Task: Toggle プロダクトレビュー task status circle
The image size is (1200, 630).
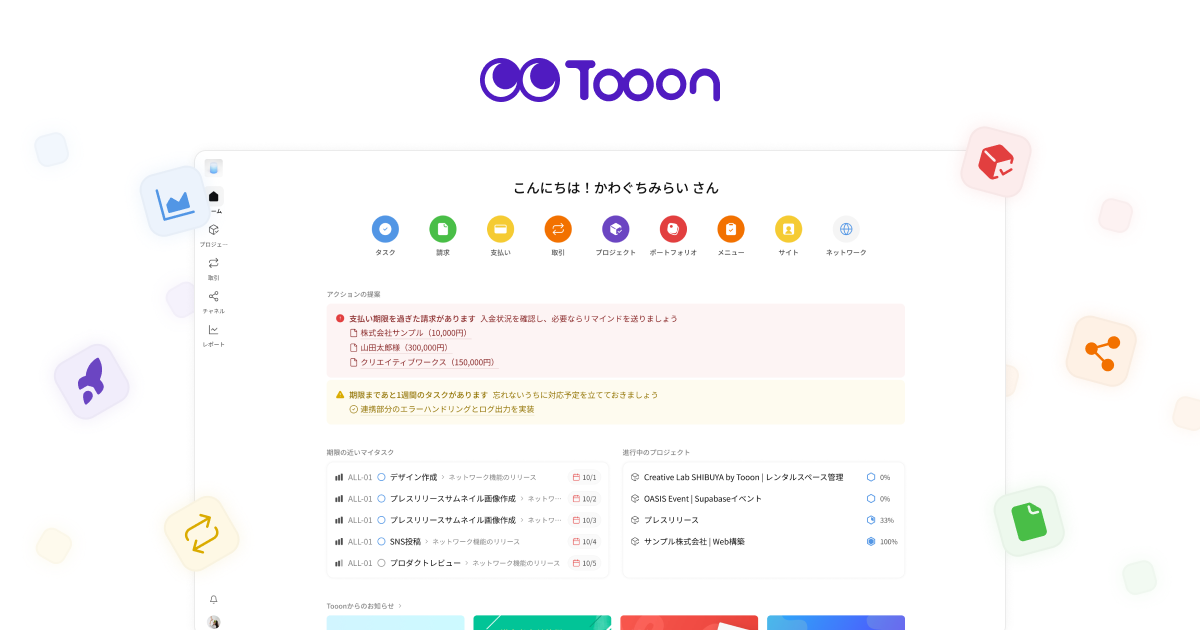Action: pos(381,563)
